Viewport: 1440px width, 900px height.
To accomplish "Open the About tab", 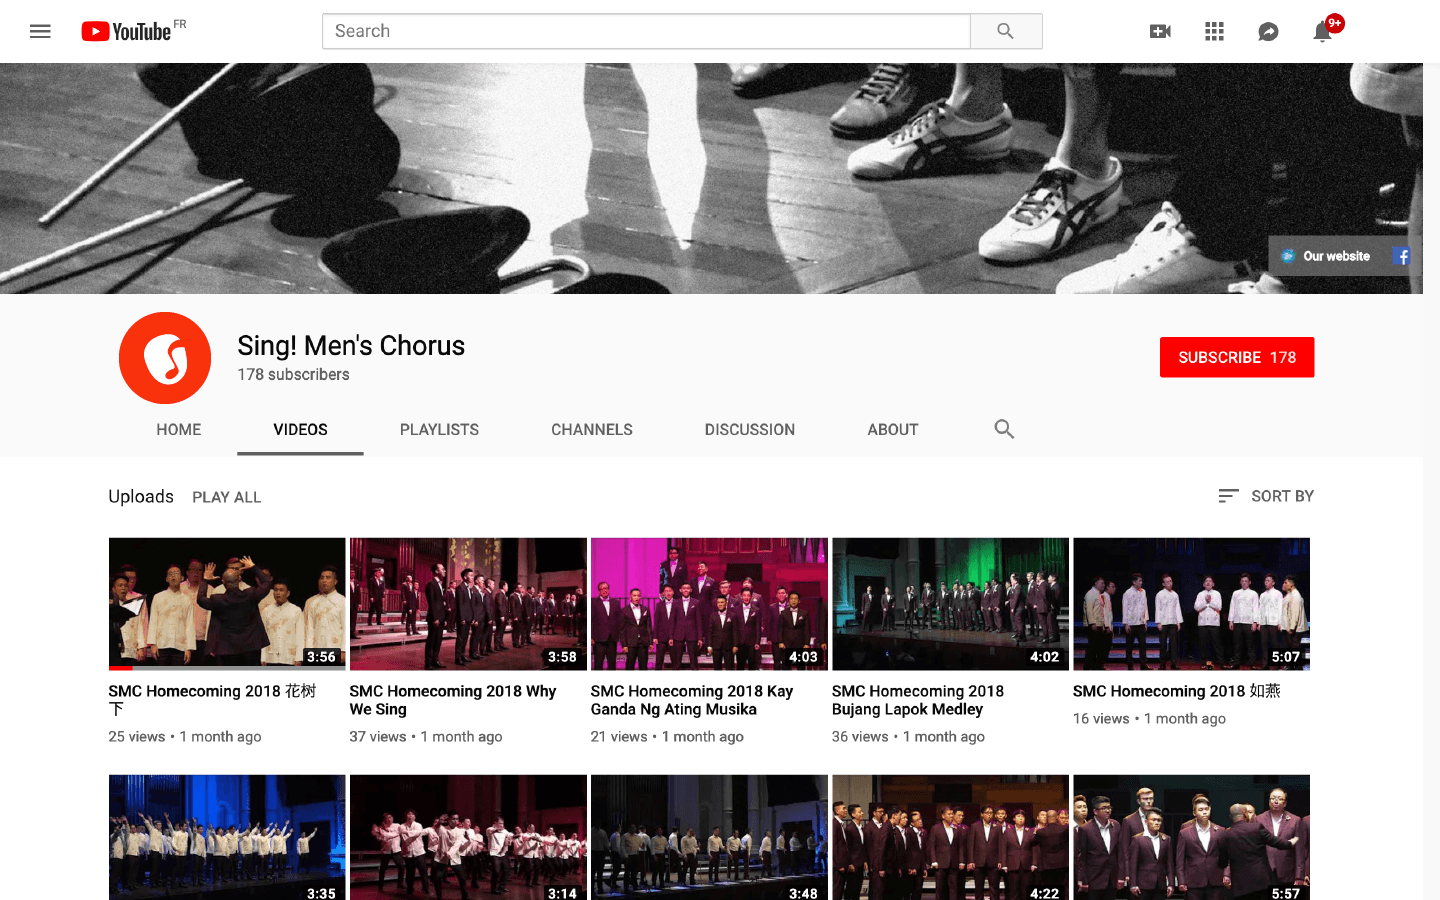I will coord(893,429).
